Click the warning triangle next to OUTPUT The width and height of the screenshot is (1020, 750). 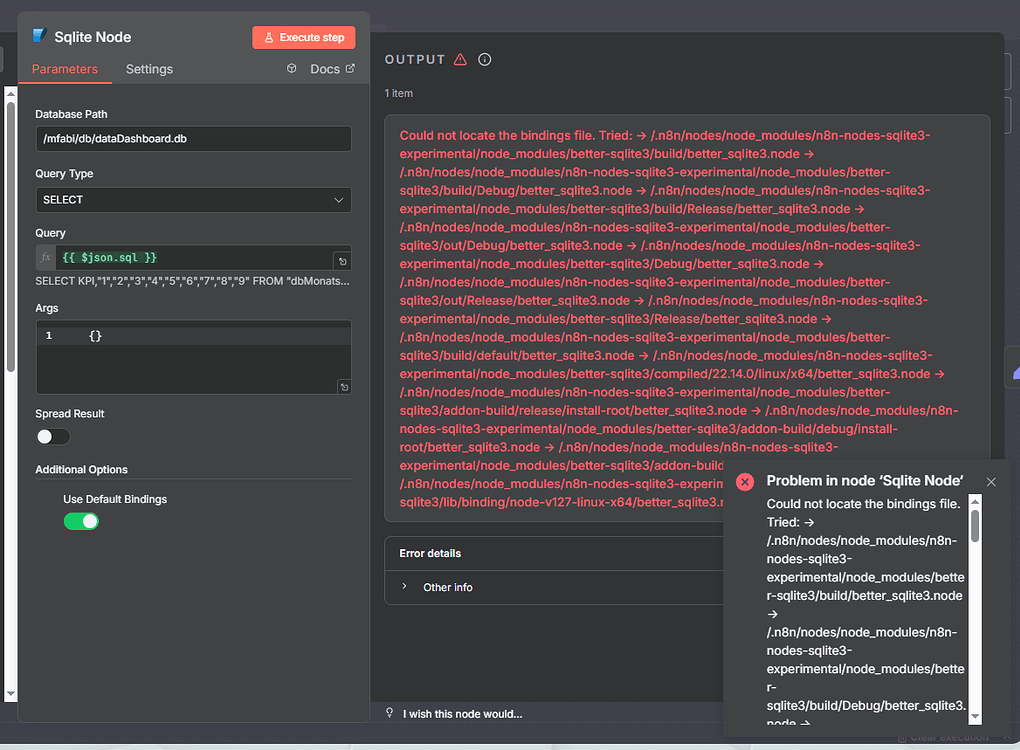pos(458,59)
